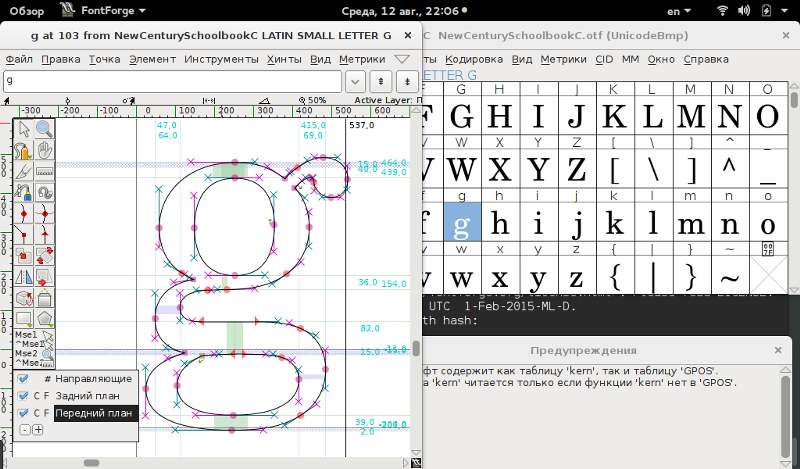This screenshot has width=800, height=469.
Task: Select the HV curve point tool
Action: (x=44, y=213)
